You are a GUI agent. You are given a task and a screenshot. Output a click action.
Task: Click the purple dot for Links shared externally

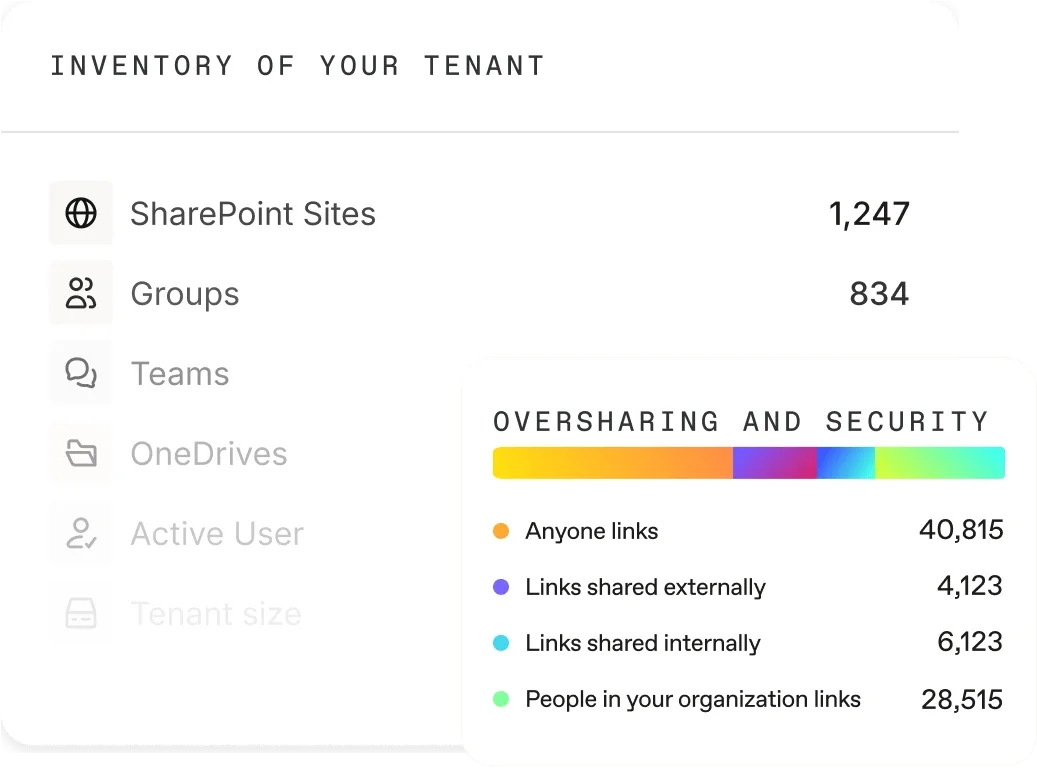click(501, 587)
